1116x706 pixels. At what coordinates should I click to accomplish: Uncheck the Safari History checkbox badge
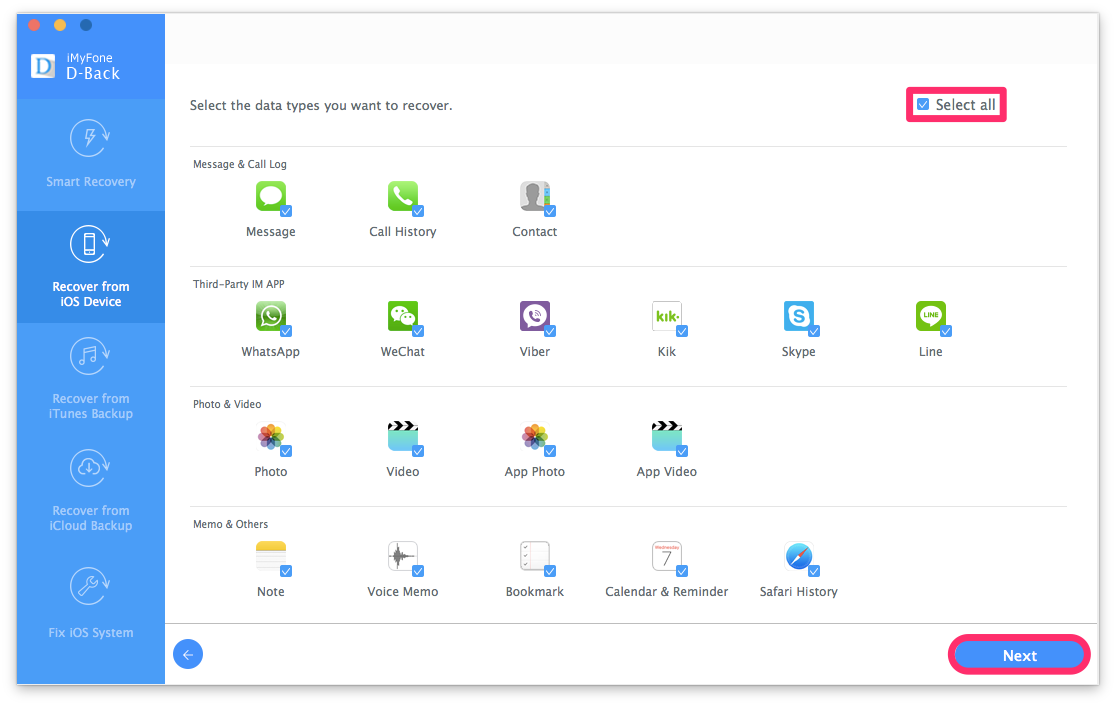click(x=814, y=571)
